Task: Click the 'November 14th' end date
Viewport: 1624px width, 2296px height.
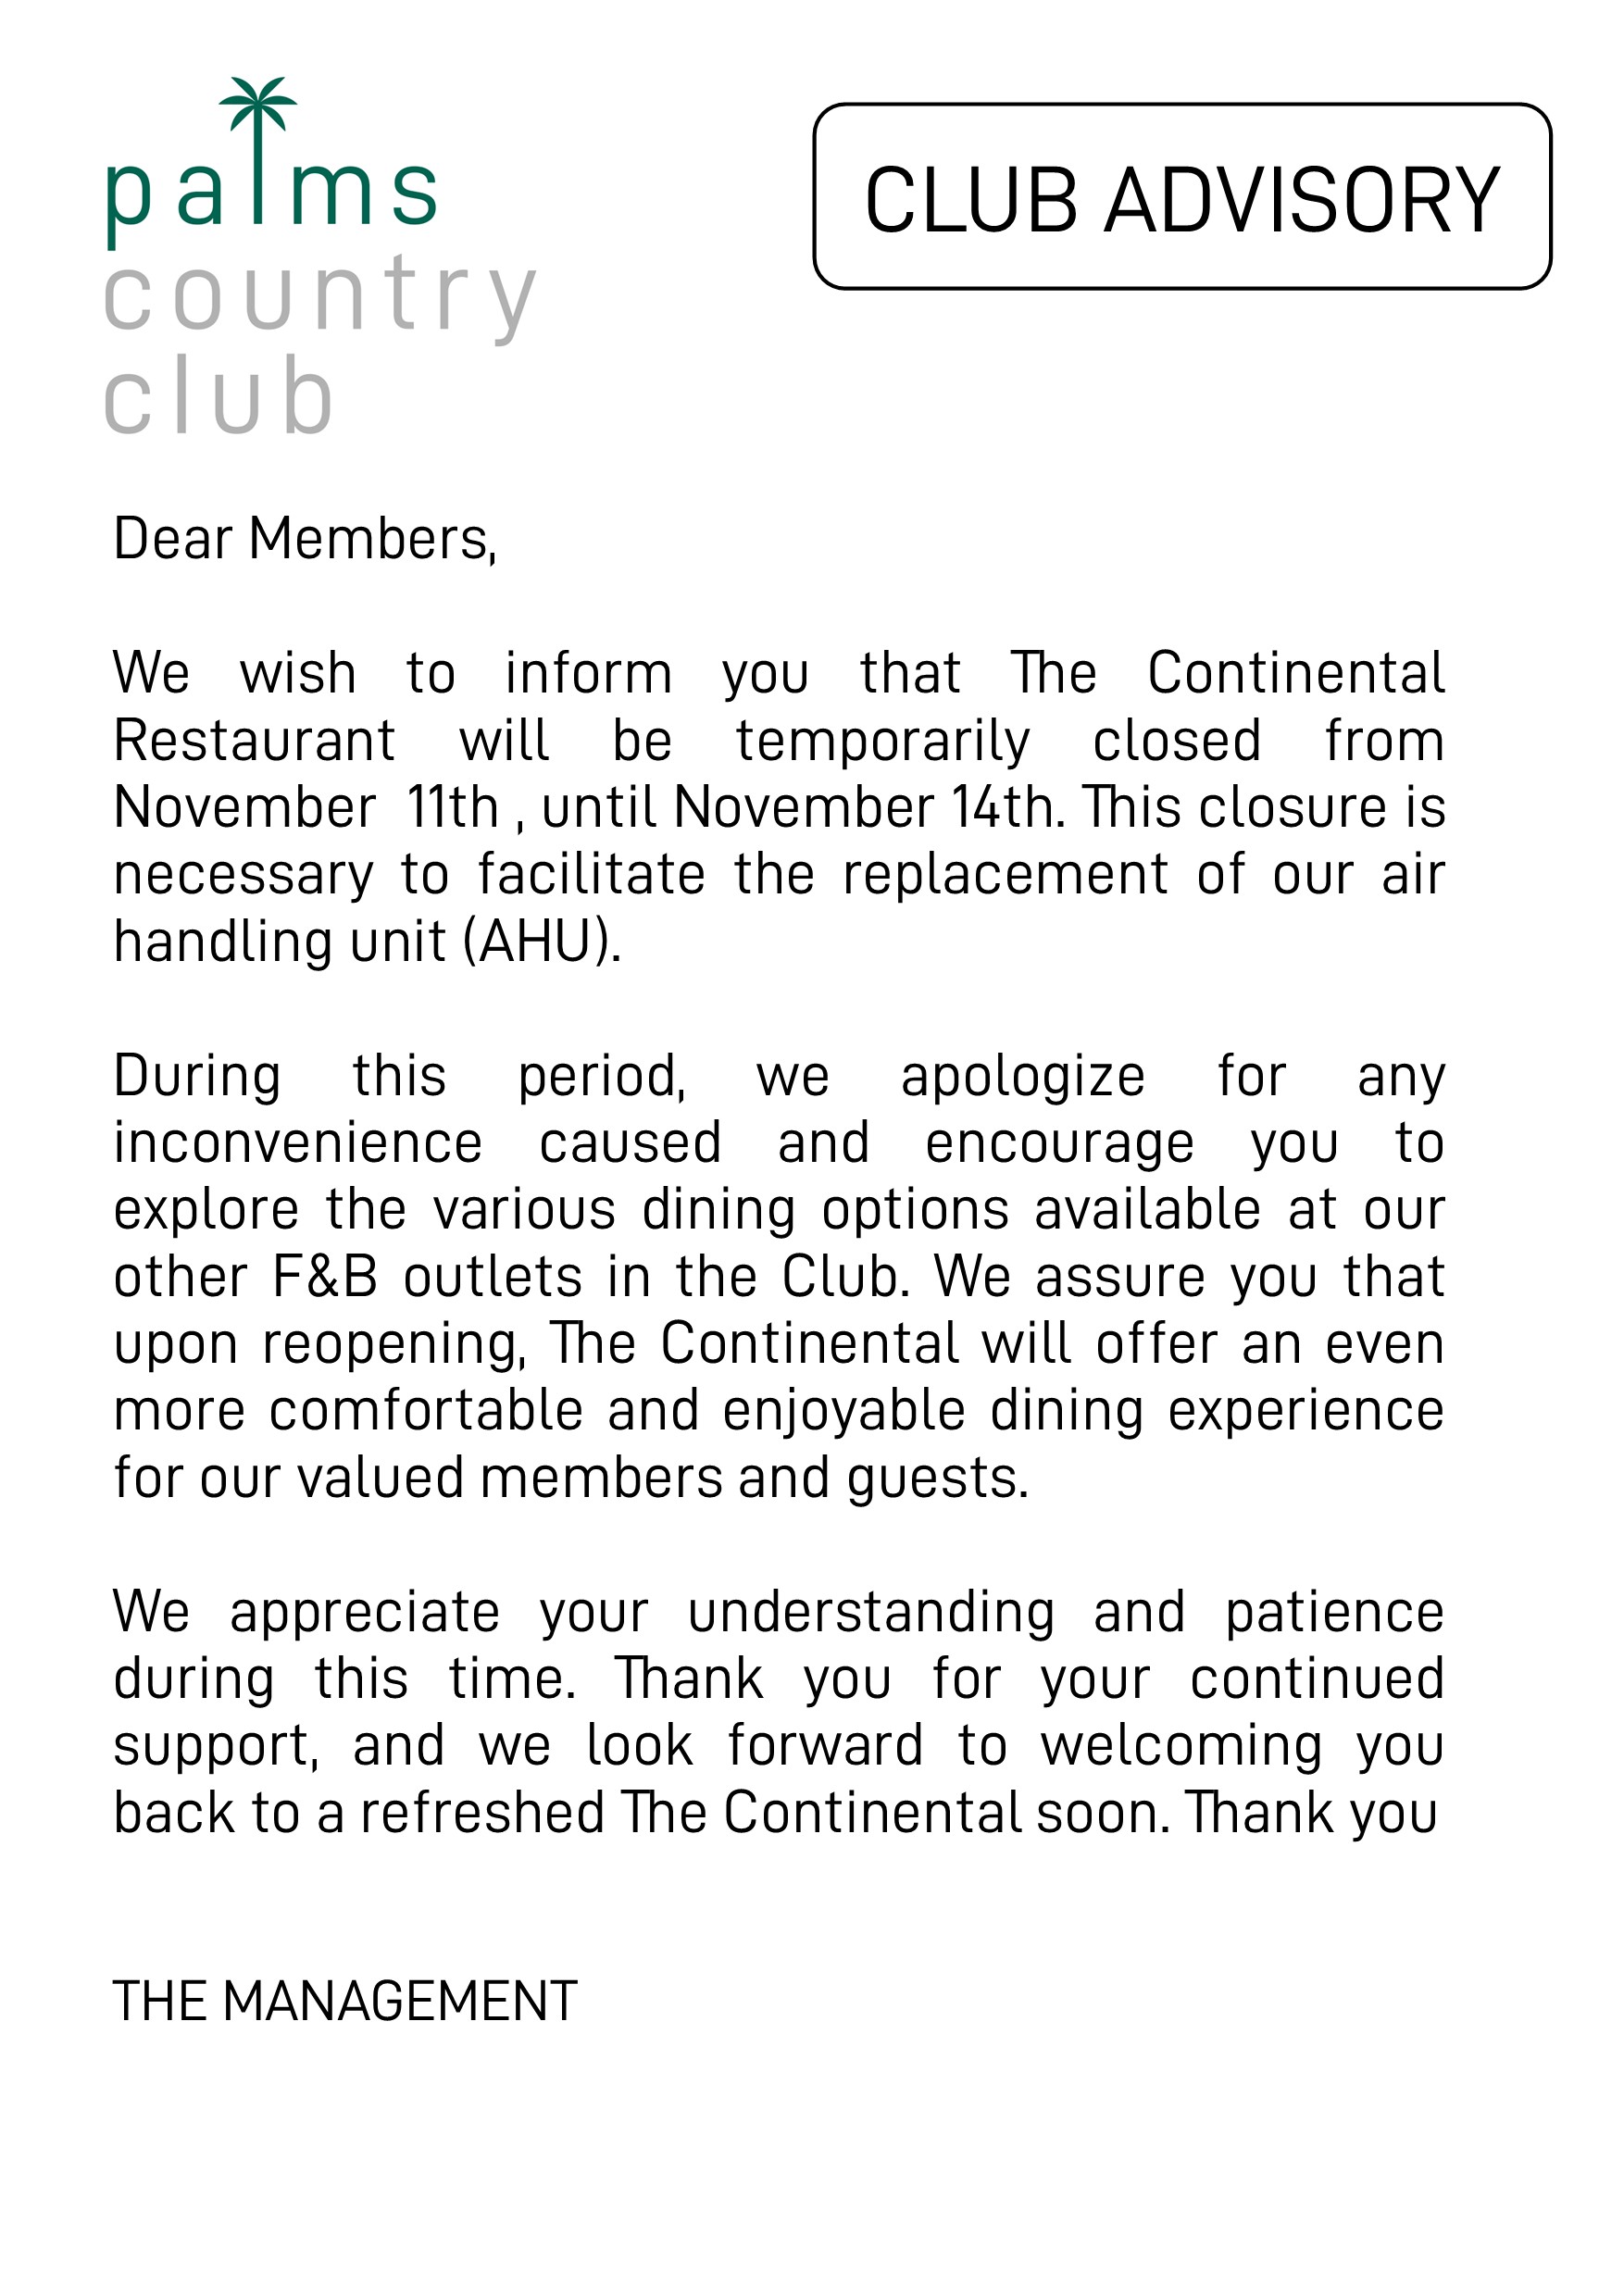Action: pyautogui.click(x=866, y=808)
